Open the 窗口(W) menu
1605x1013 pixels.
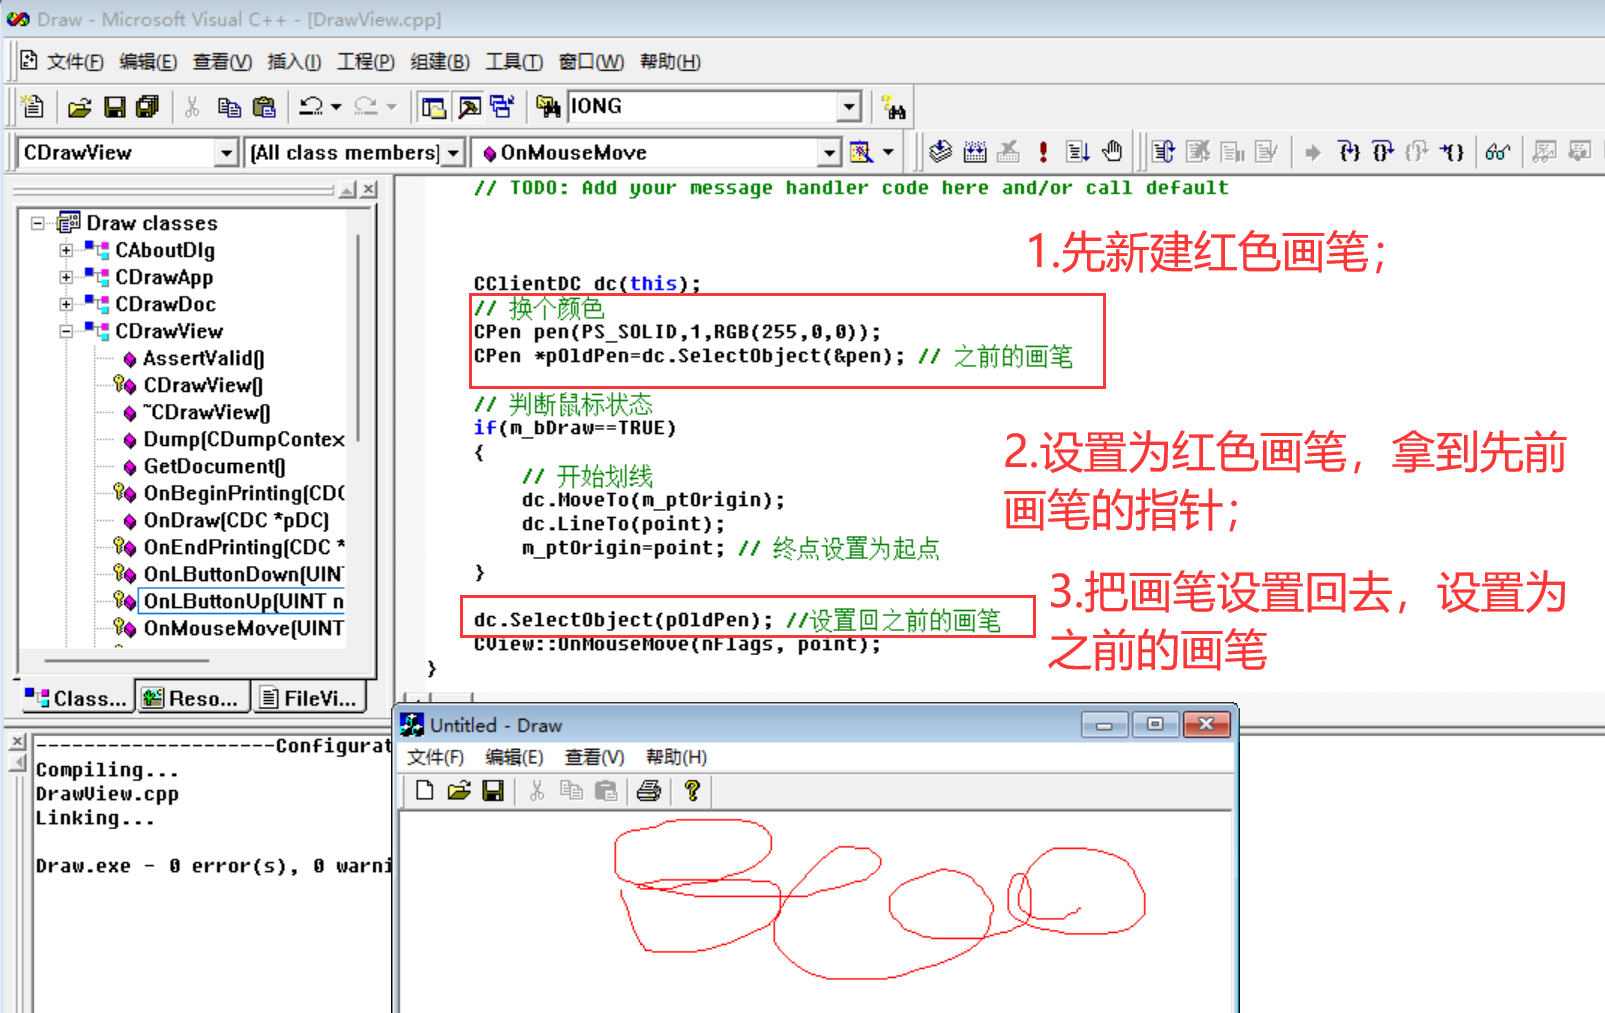pos(591,62)
